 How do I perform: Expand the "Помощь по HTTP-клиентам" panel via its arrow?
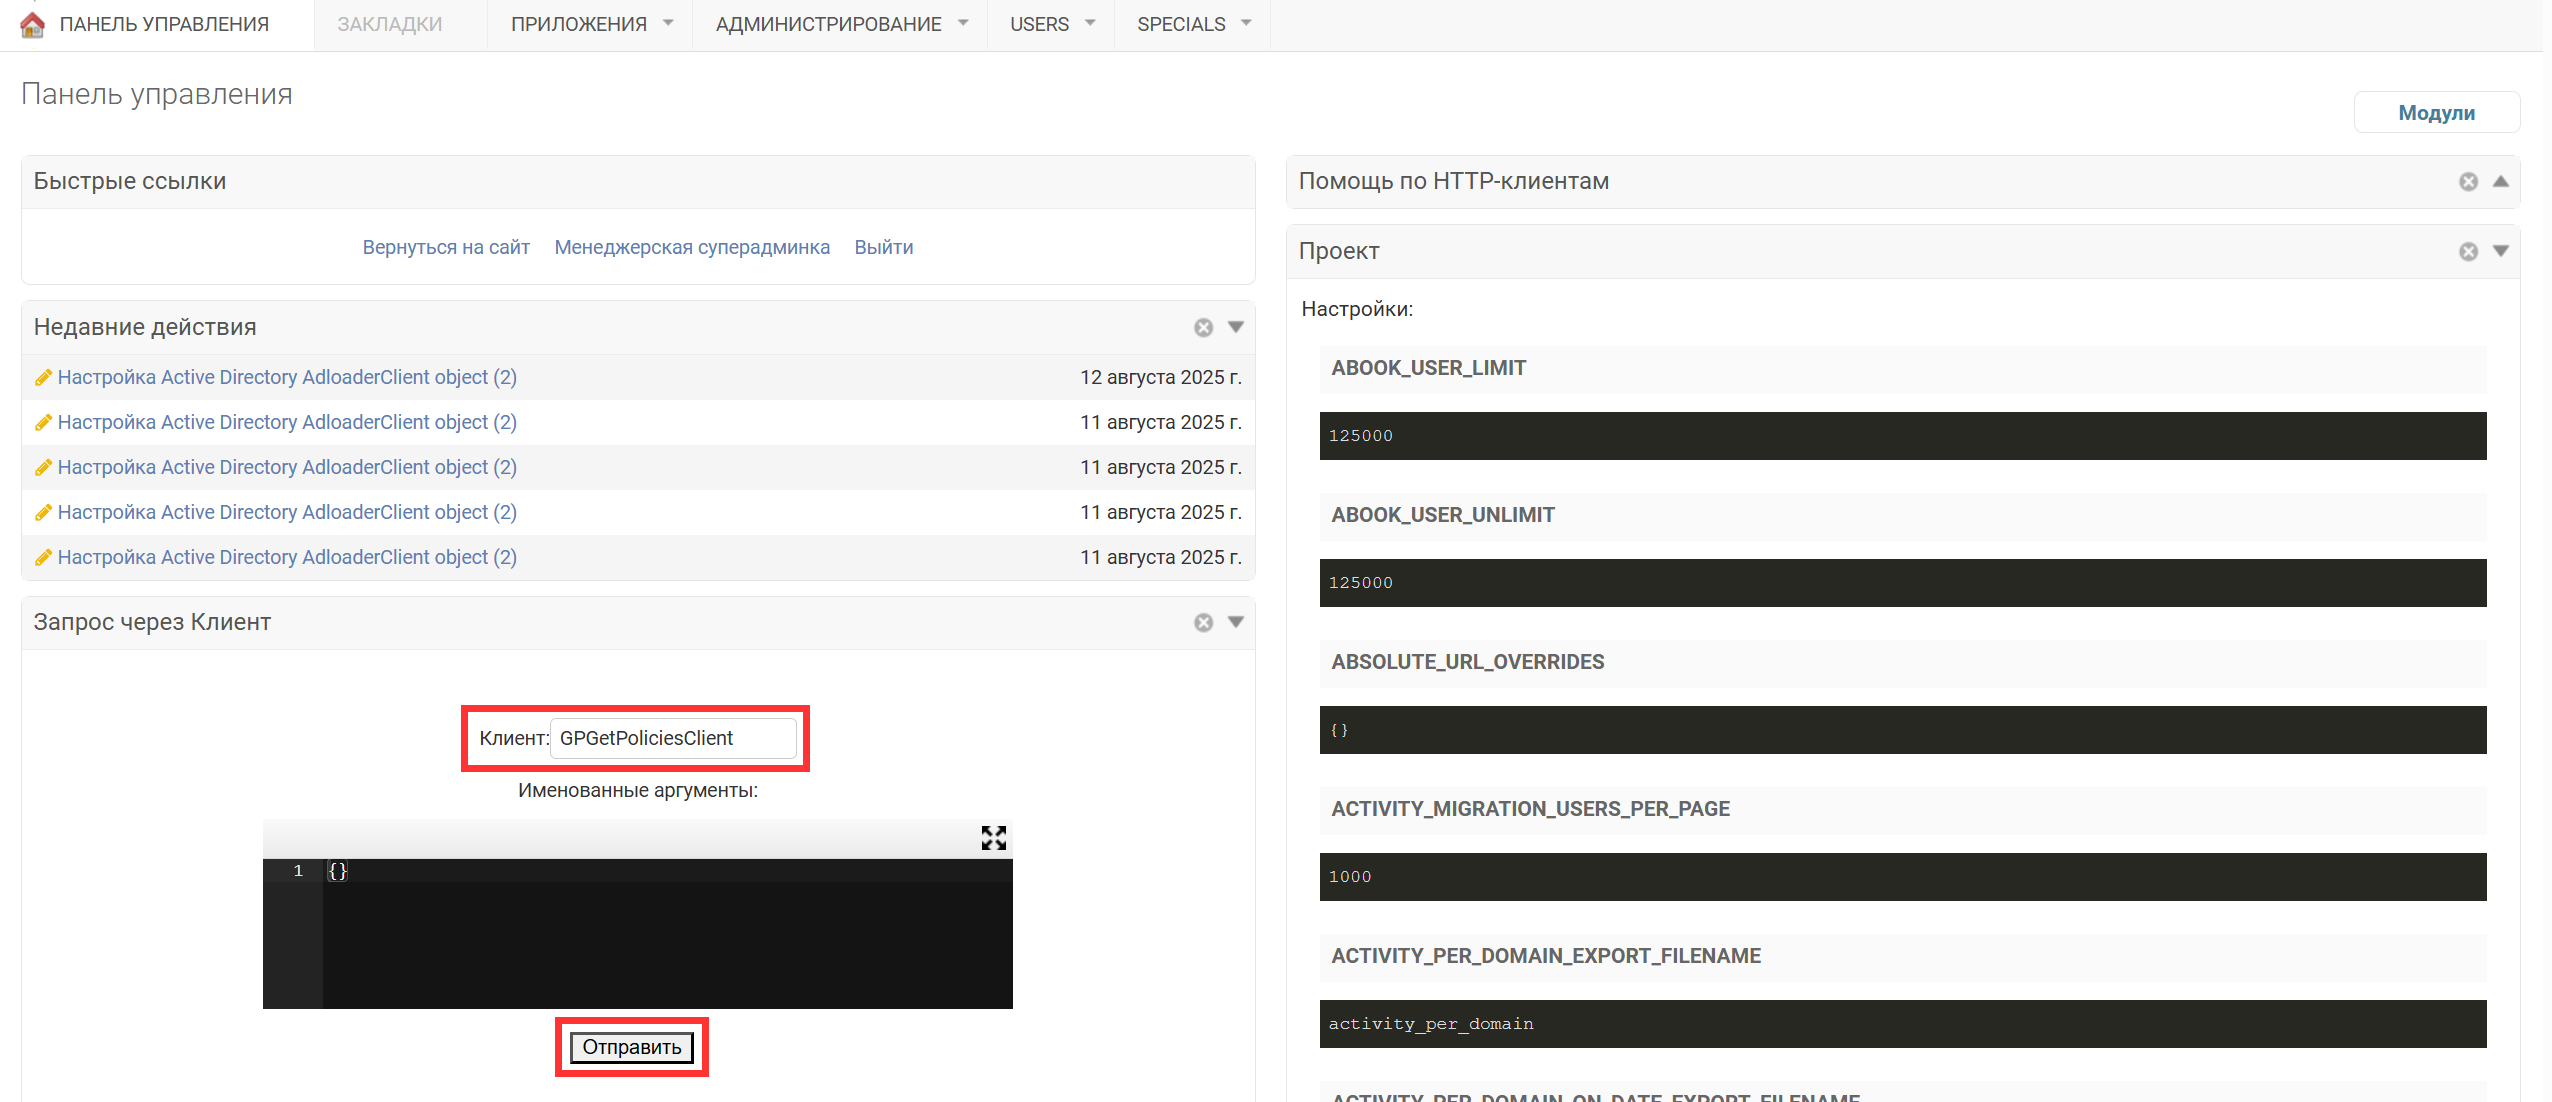(x=2501, y=181)
